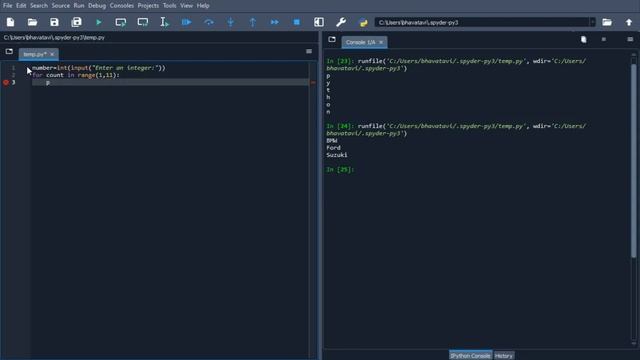Go to parent directory arrow
The width and height of the screenshot is (640, 360).
[x=629, y=22]
